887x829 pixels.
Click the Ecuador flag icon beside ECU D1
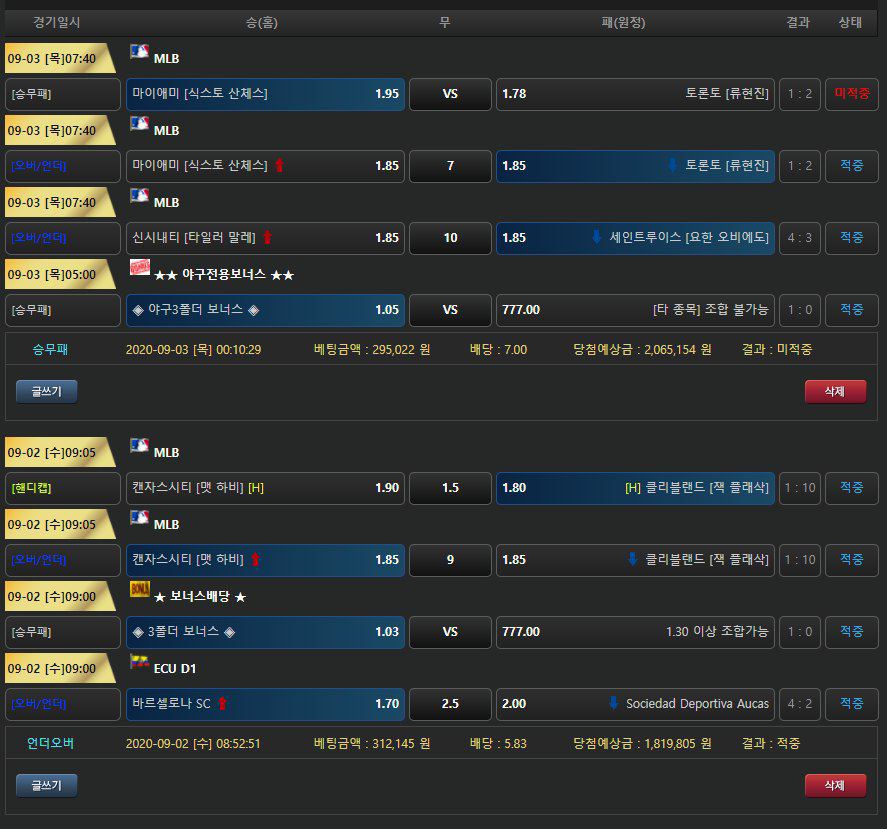pos(139,663)
